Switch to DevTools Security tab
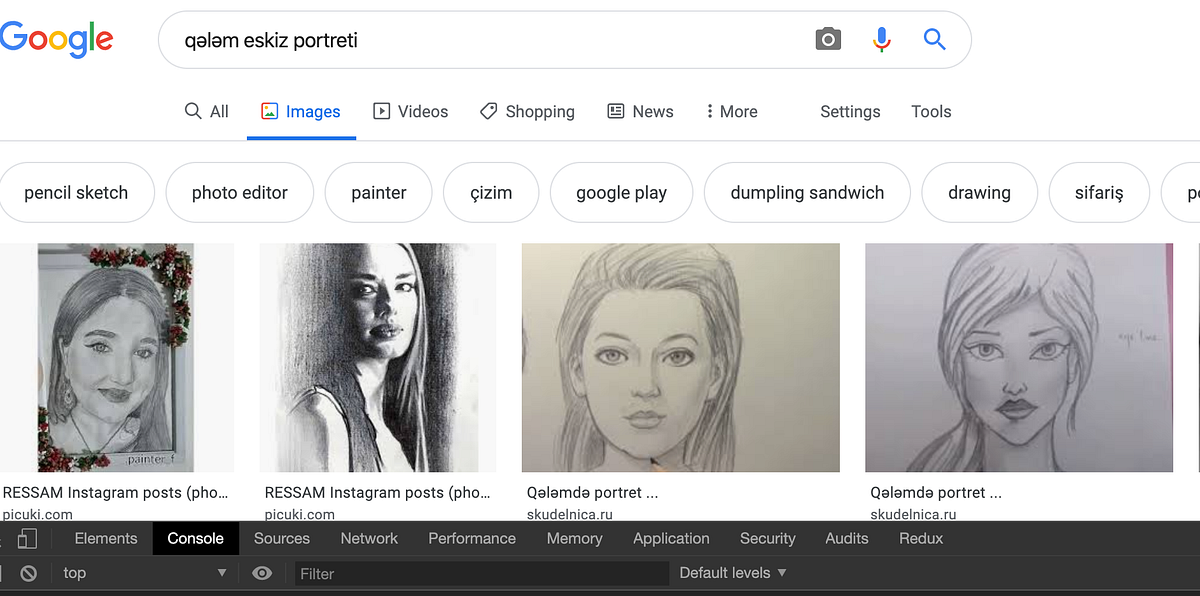 pos(767,538)
